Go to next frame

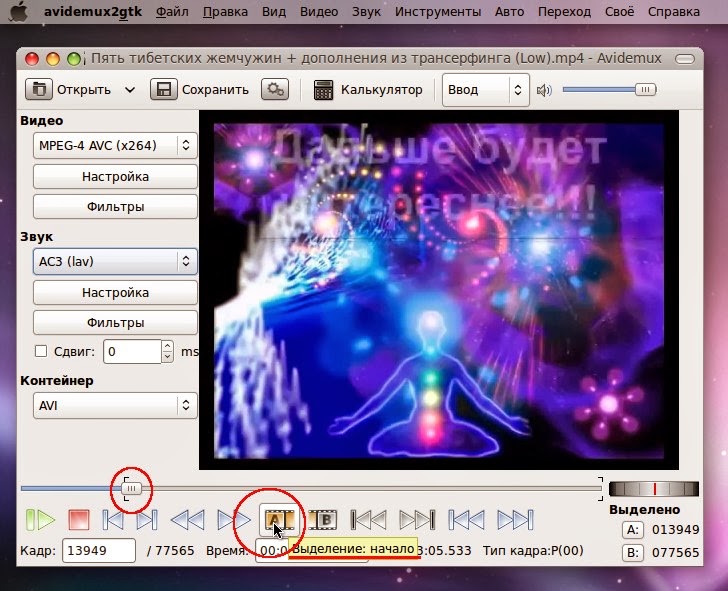(147, 520)
